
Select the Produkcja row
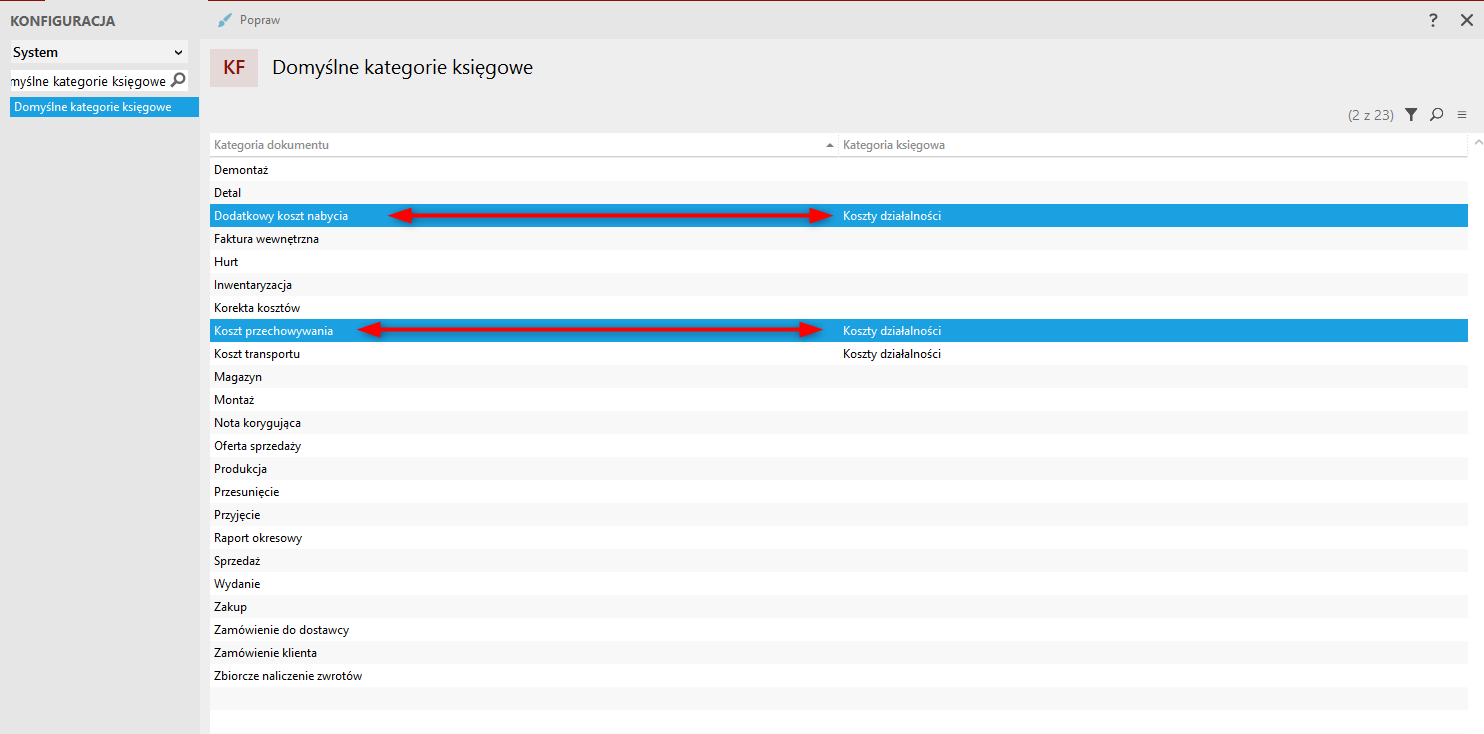coord(839,469)
